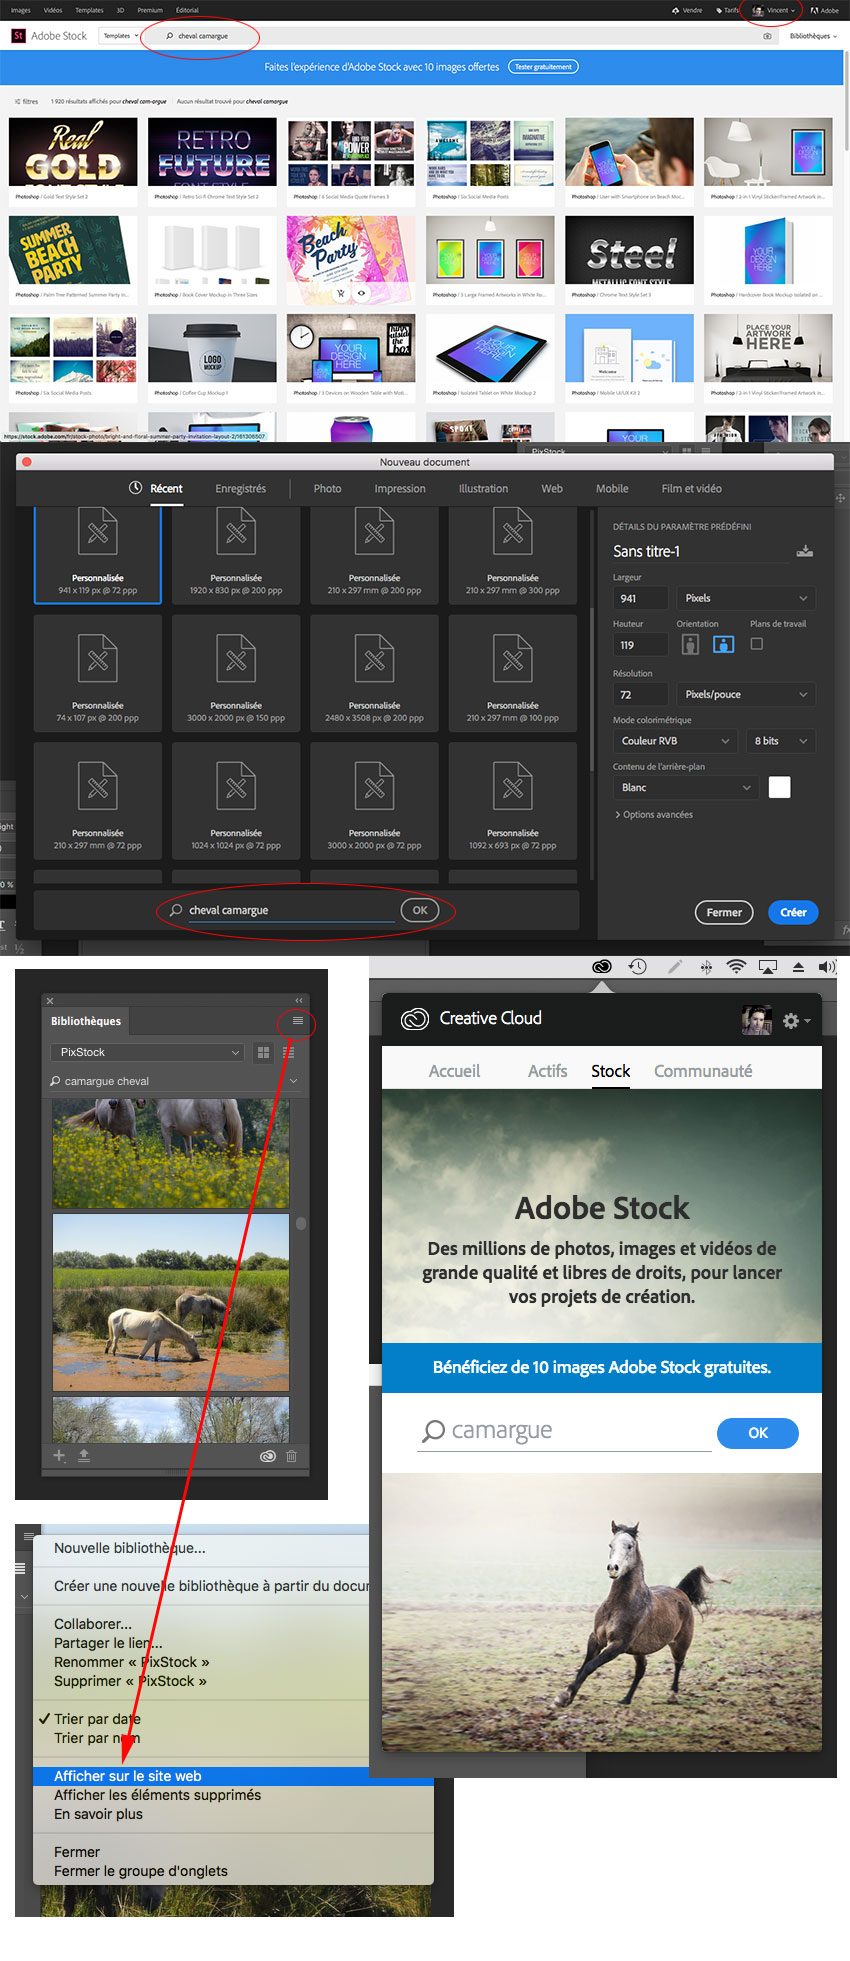Click the Créer button
This screenshot has height=1961, width=850.
793,912
